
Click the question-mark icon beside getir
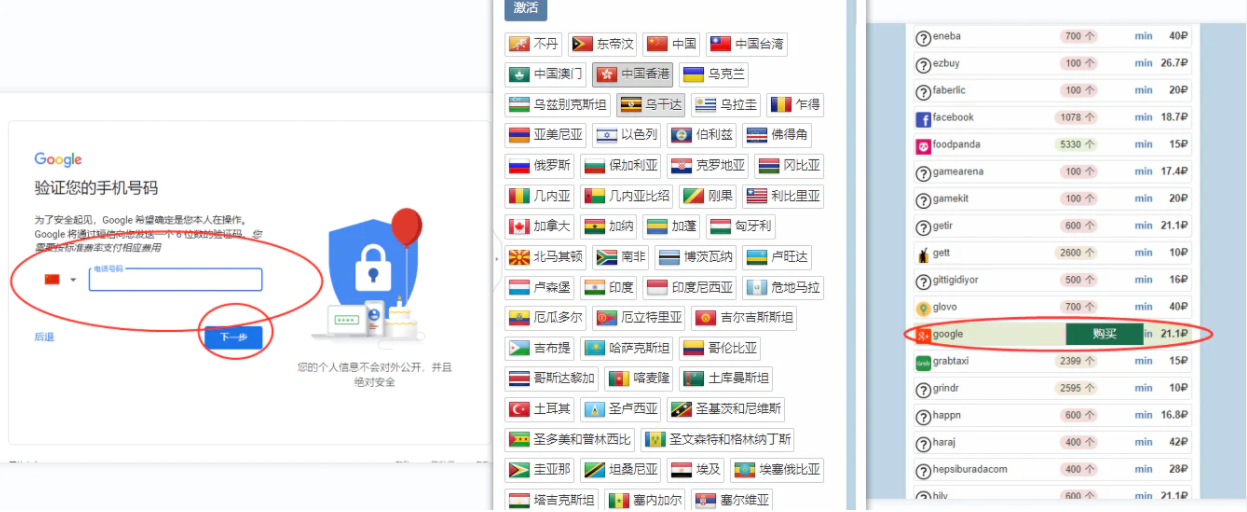(x=923, y=227)
